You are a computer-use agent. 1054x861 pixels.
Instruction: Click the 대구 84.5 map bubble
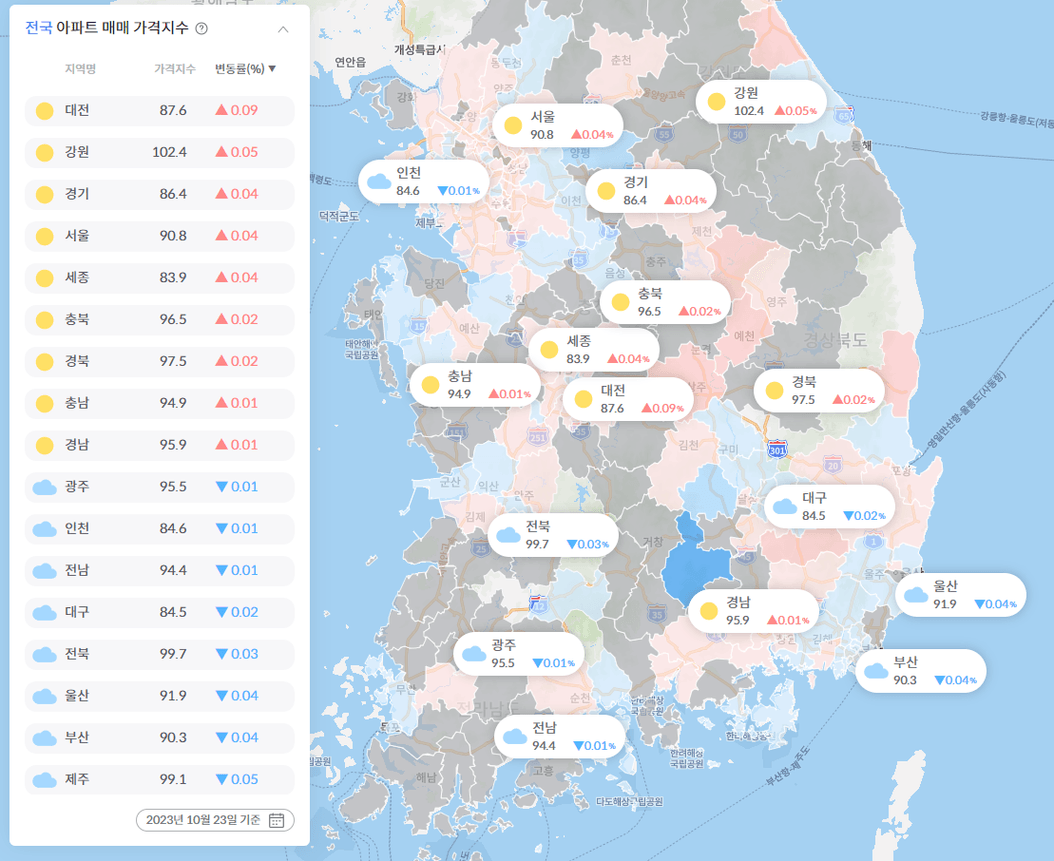tap(829, 507)
